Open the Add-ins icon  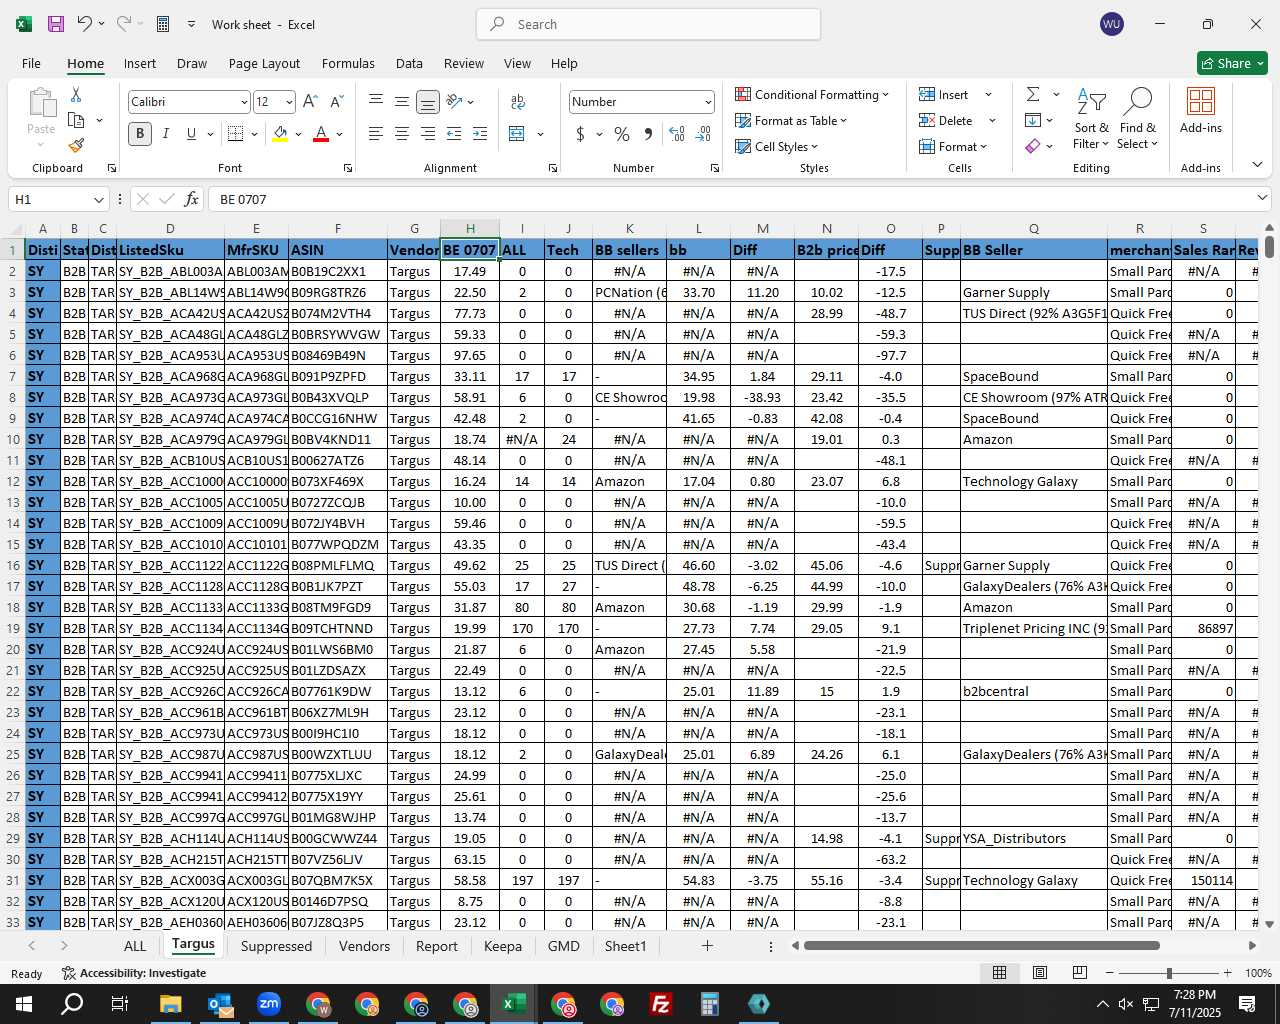coord(1200,111)
